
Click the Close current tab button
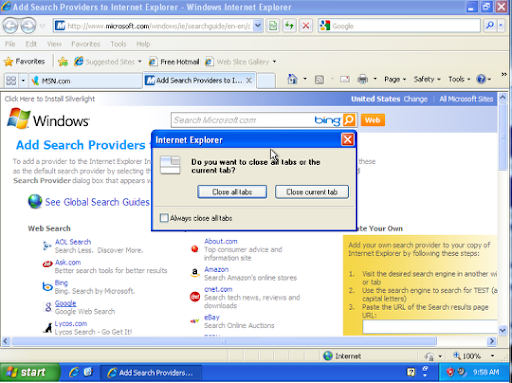click(x=312, y=192)
